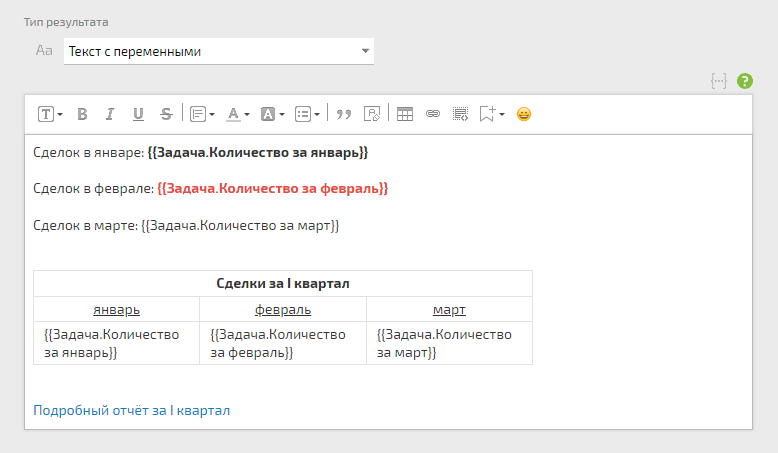Click table cell with 'Количество за февраль' variable
This screenshot has height=453, width=778.
tap(283, 343)
